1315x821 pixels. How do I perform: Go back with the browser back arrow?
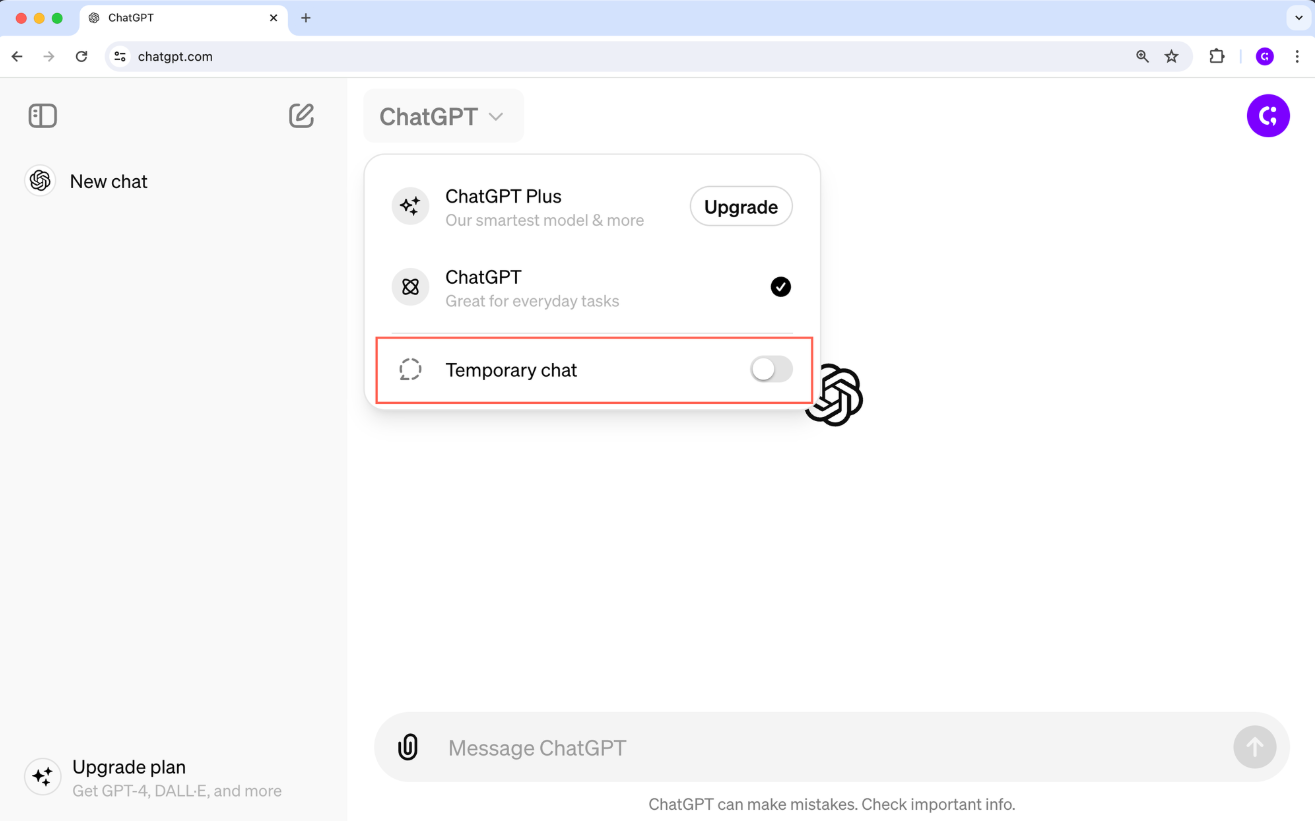(x=17, y=57)
